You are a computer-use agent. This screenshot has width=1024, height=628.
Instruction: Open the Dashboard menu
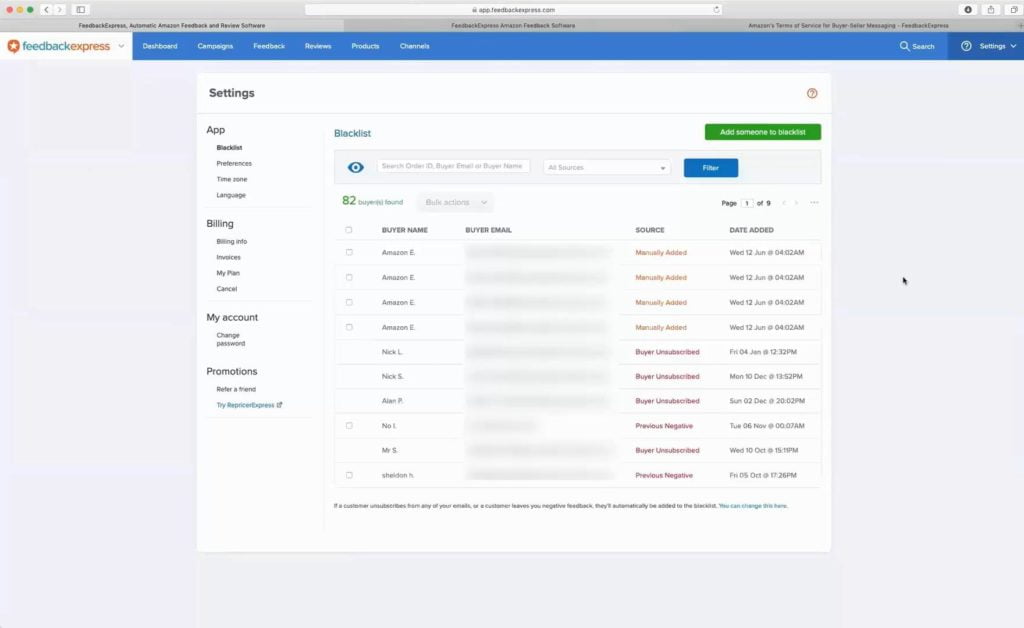pos(160,46)
